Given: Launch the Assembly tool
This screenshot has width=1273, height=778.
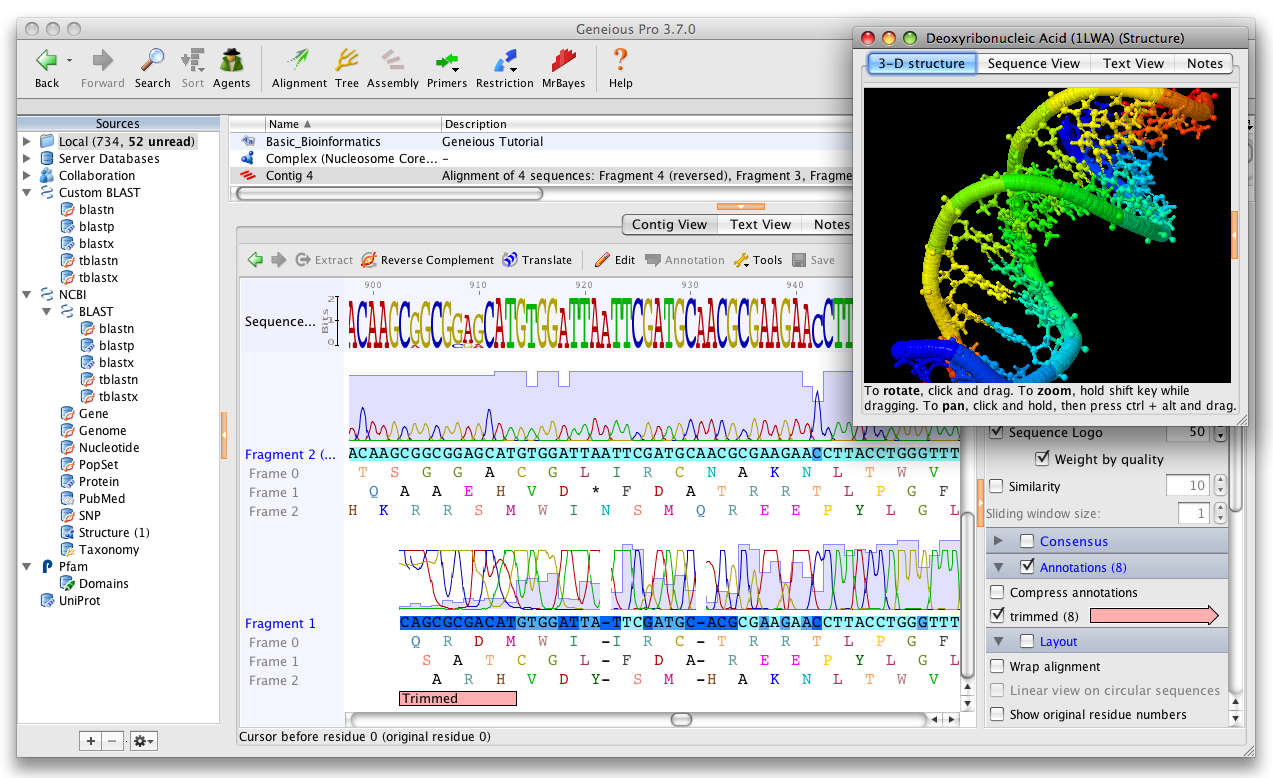Looking at the screenshot, I should pos(392,67).
